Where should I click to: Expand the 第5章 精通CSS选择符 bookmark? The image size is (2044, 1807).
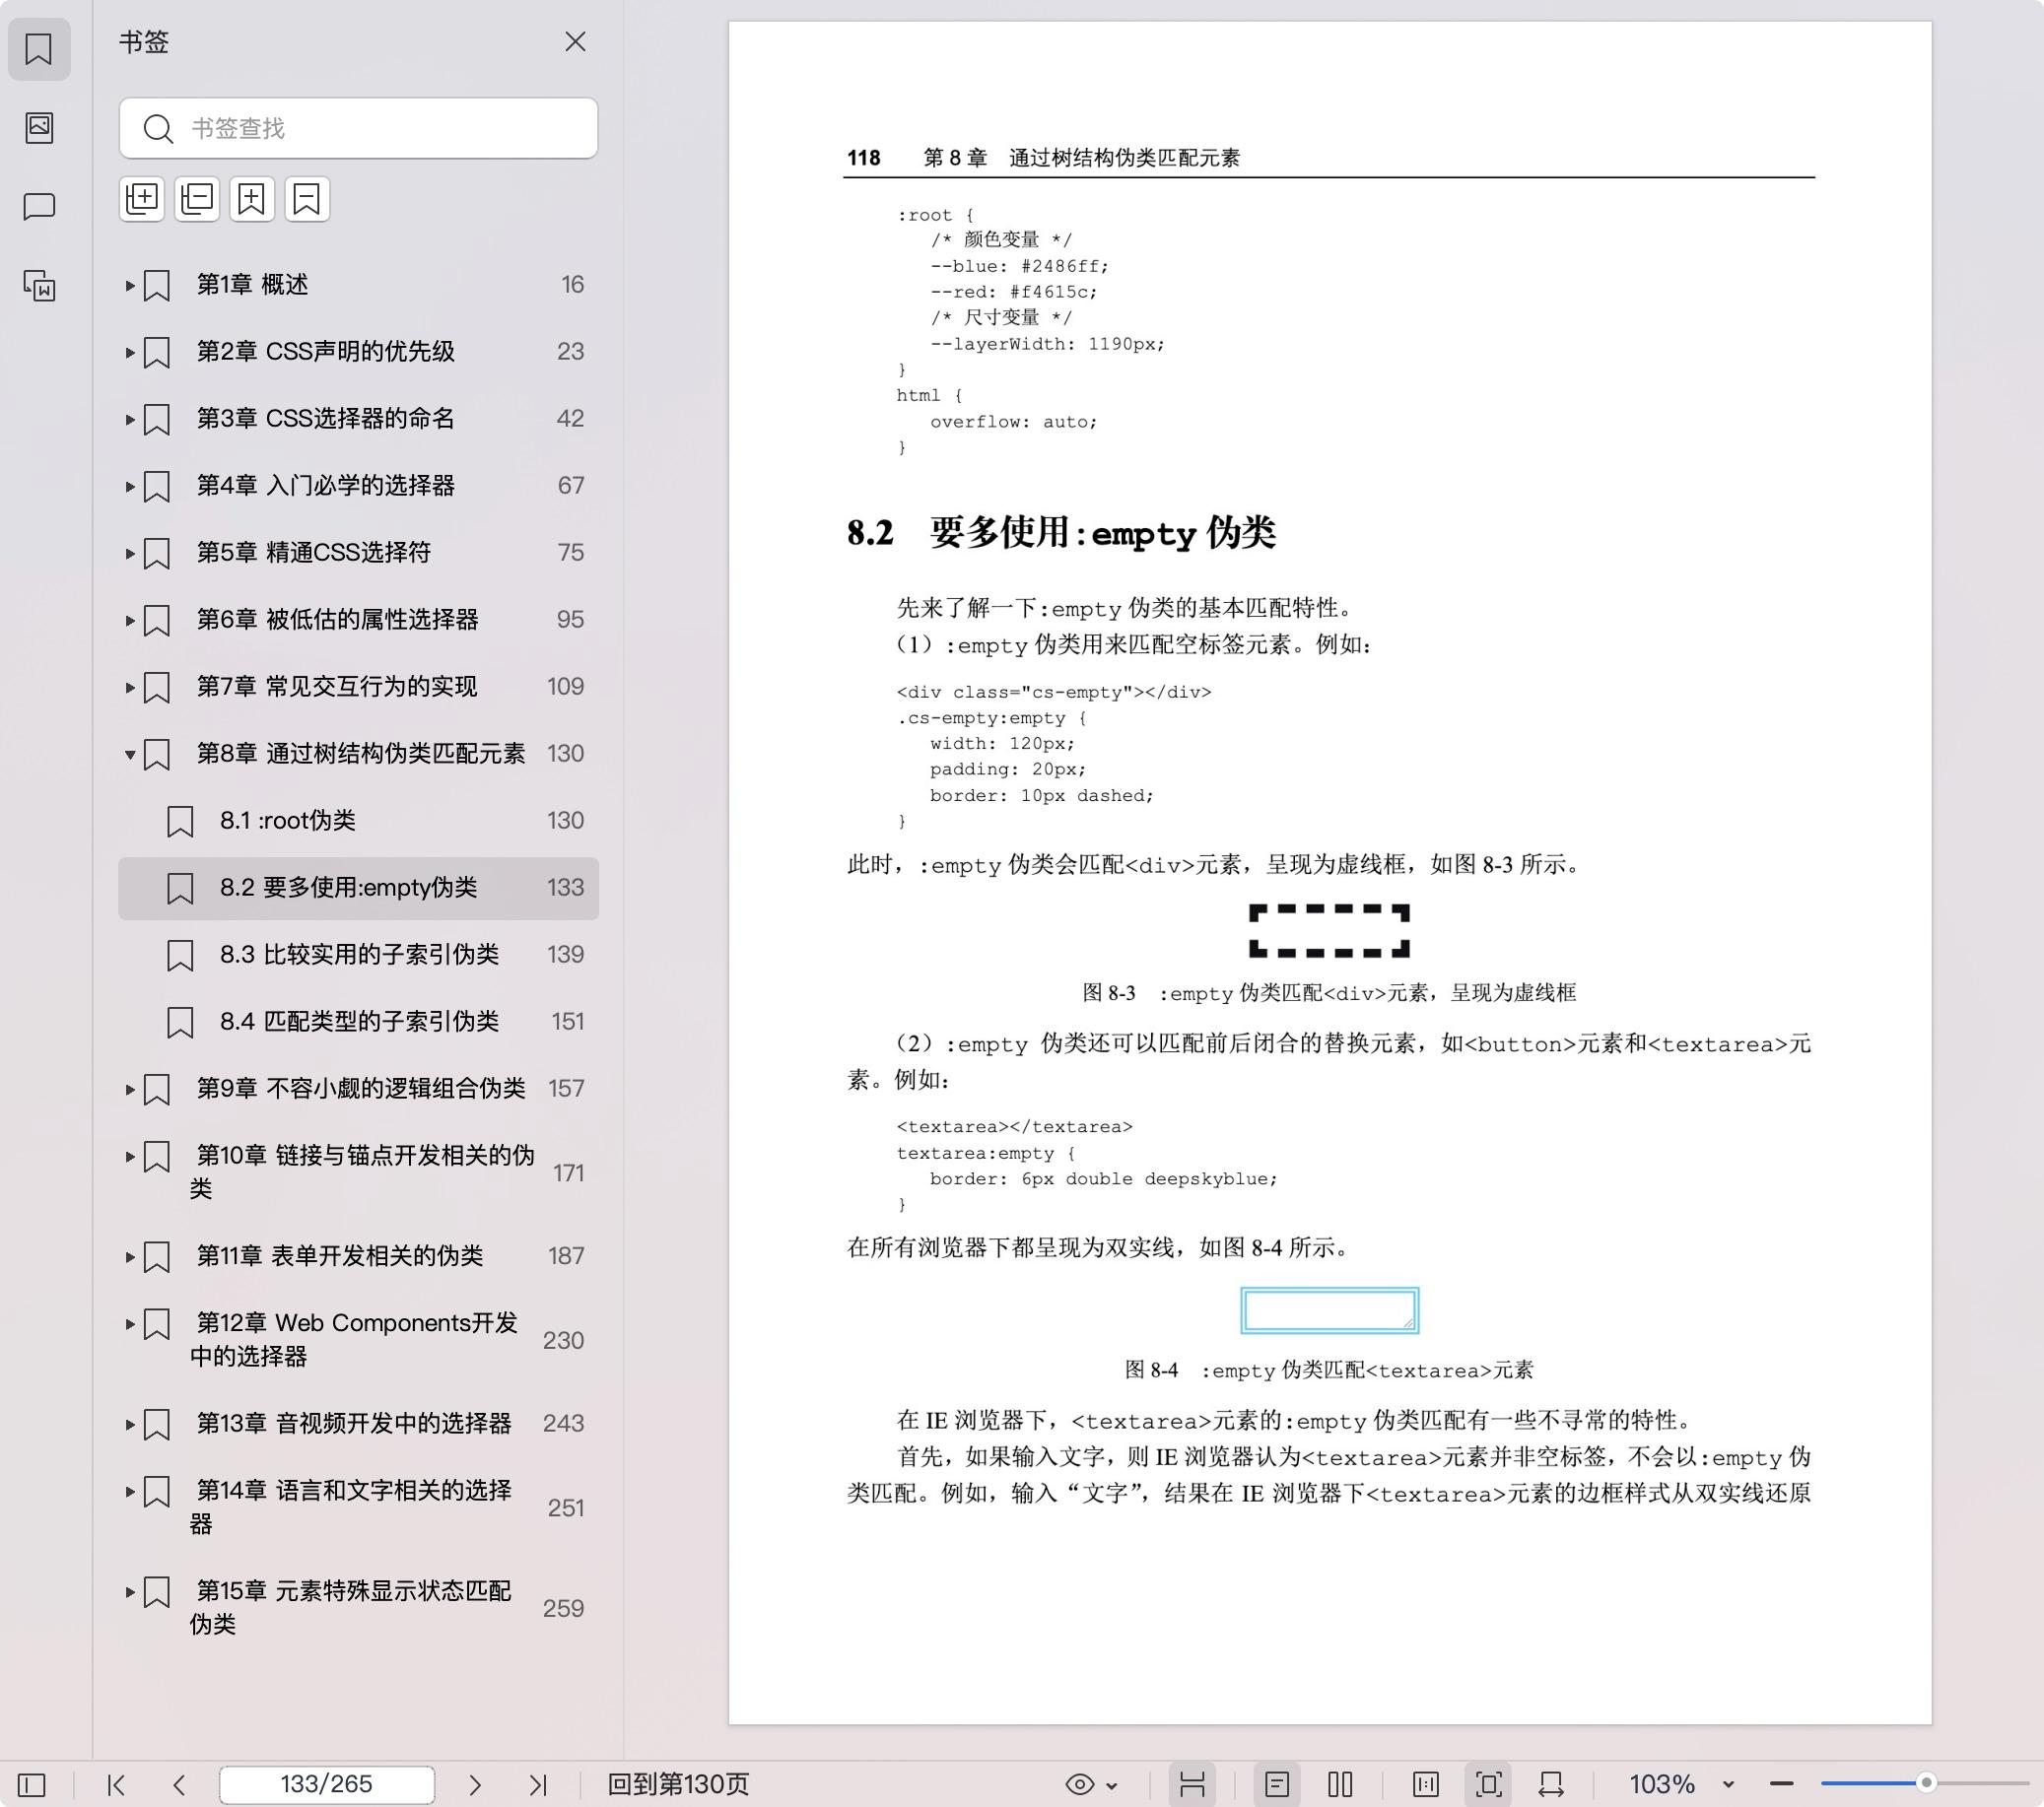pyautogui.click(x=130, y=553)
